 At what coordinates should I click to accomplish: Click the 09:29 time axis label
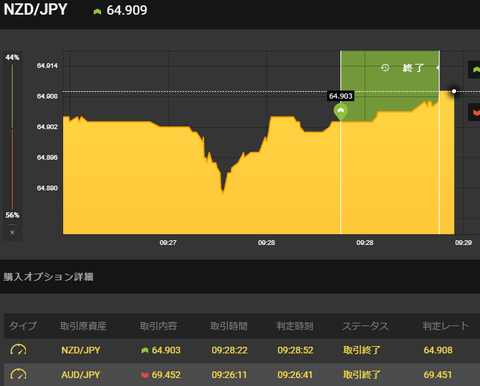point(463,243)
